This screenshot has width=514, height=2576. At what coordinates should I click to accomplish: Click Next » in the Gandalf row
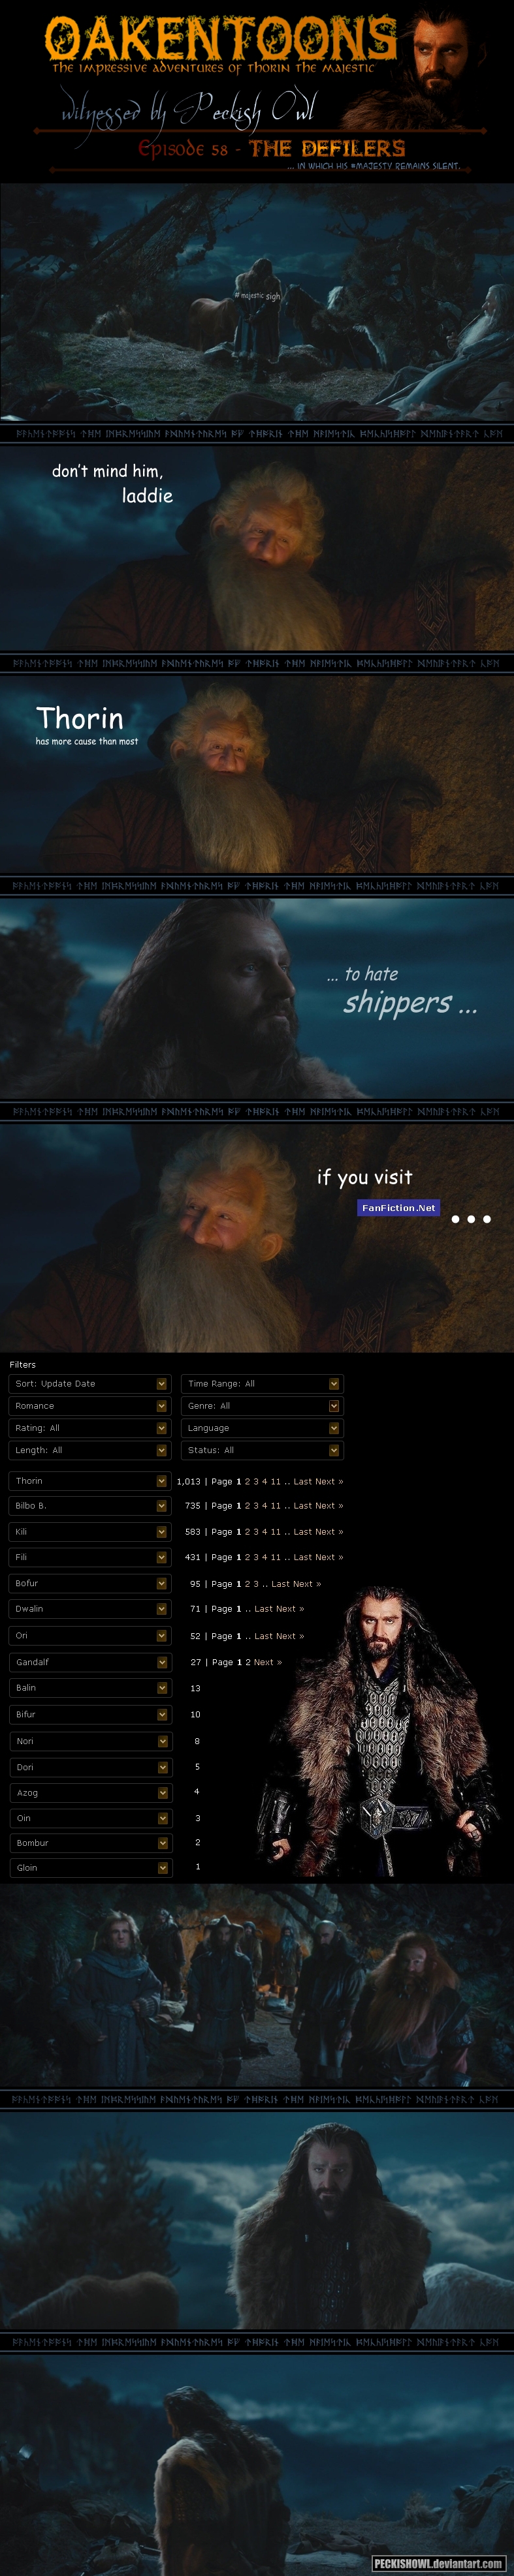coord(268,1662)
